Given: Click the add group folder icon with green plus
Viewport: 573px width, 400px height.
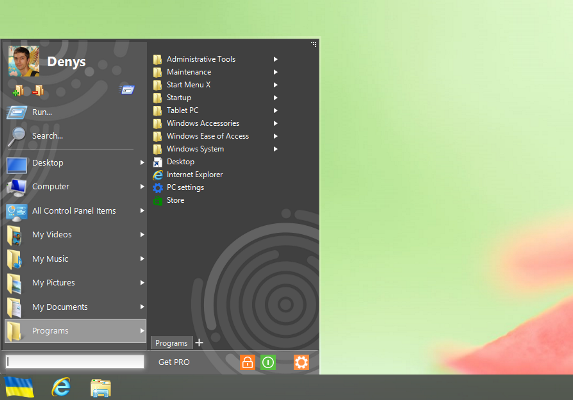Looking at the screenshot, I should point(18,90).
